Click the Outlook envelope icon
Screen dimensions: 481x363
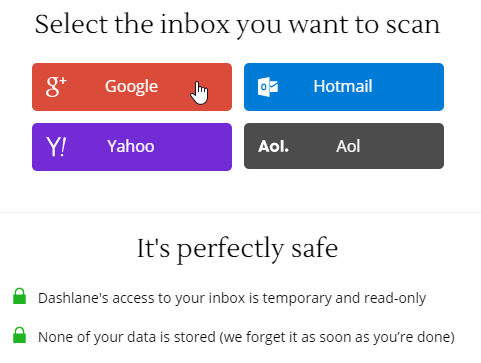(268, 87)
